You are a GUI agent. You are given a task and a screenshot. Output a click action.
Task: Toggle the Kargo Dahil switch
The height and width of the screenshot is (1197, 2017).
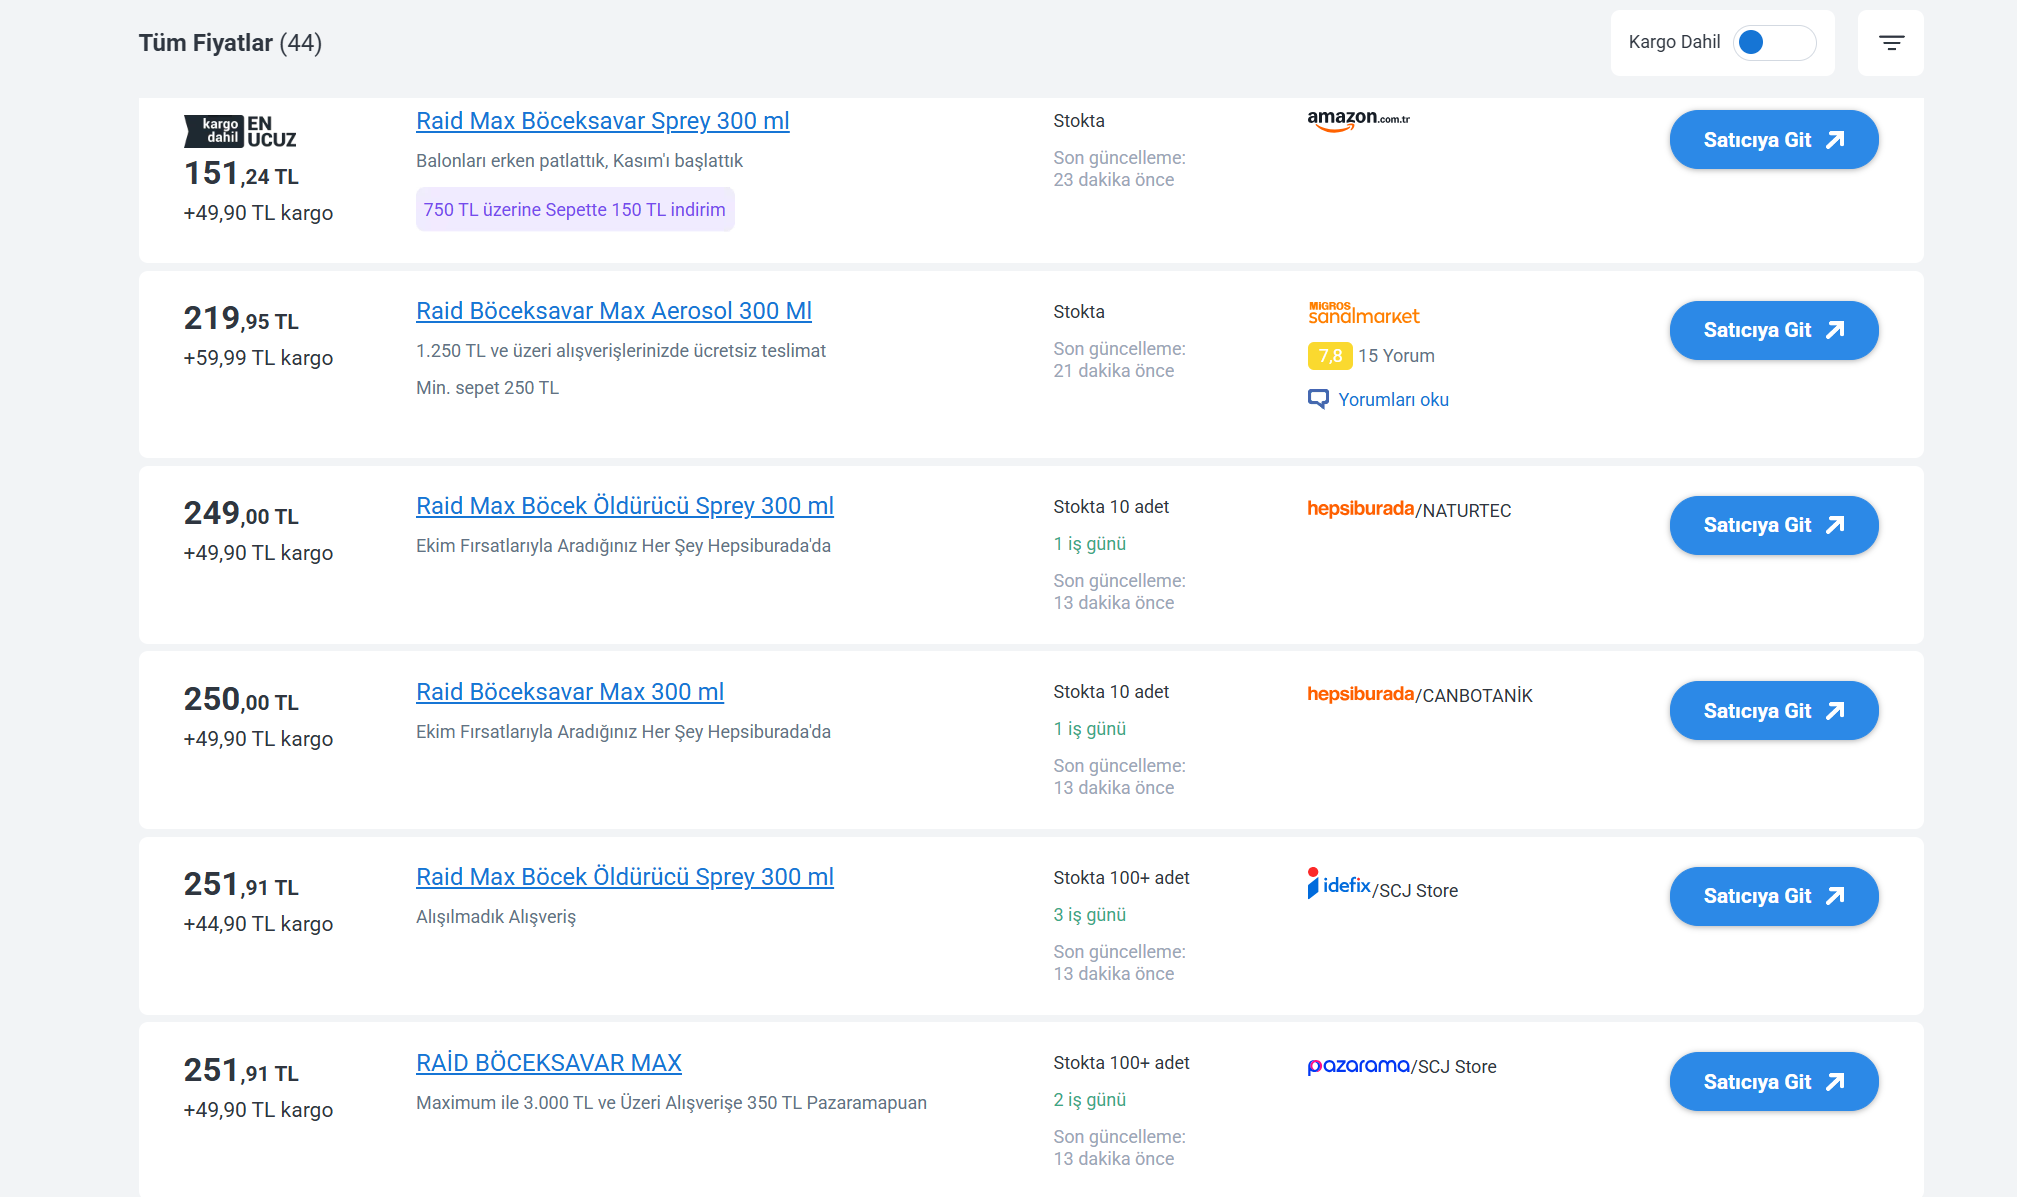click(1774, 43)
